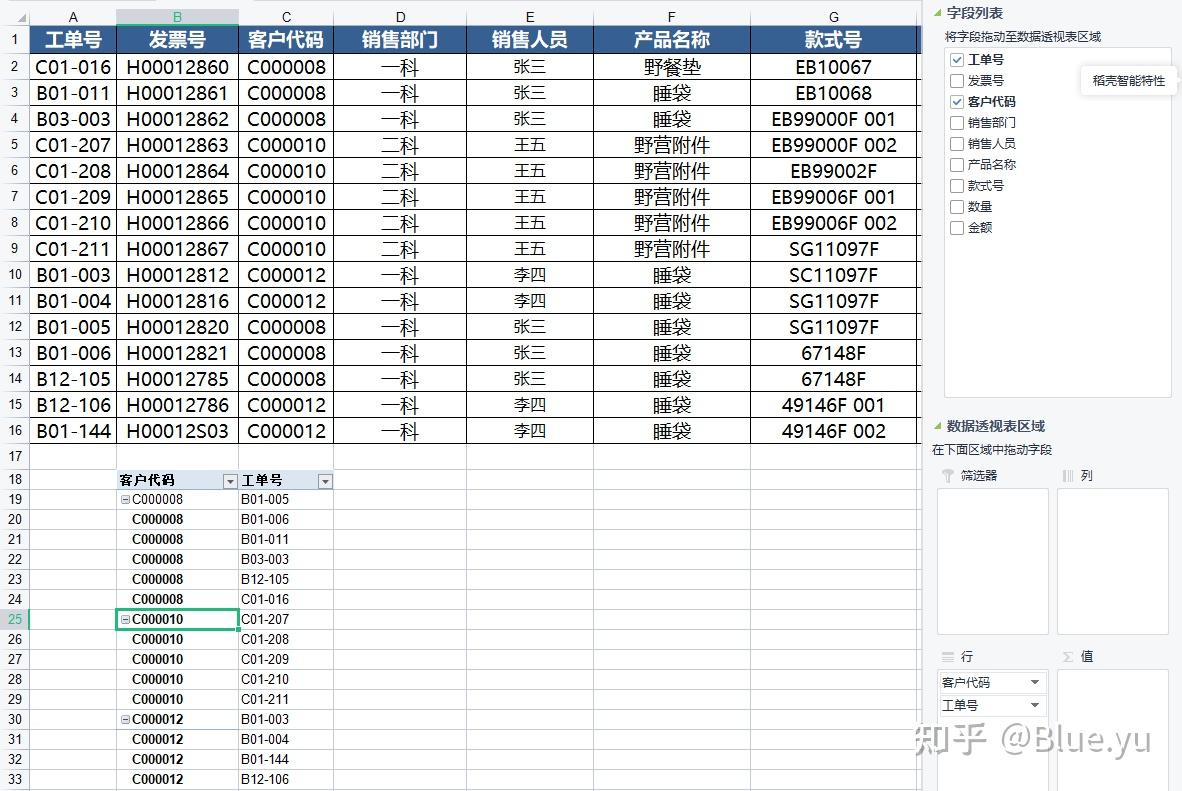Select cell EB10068
The image size is (1182, 791).
point(834,94)
